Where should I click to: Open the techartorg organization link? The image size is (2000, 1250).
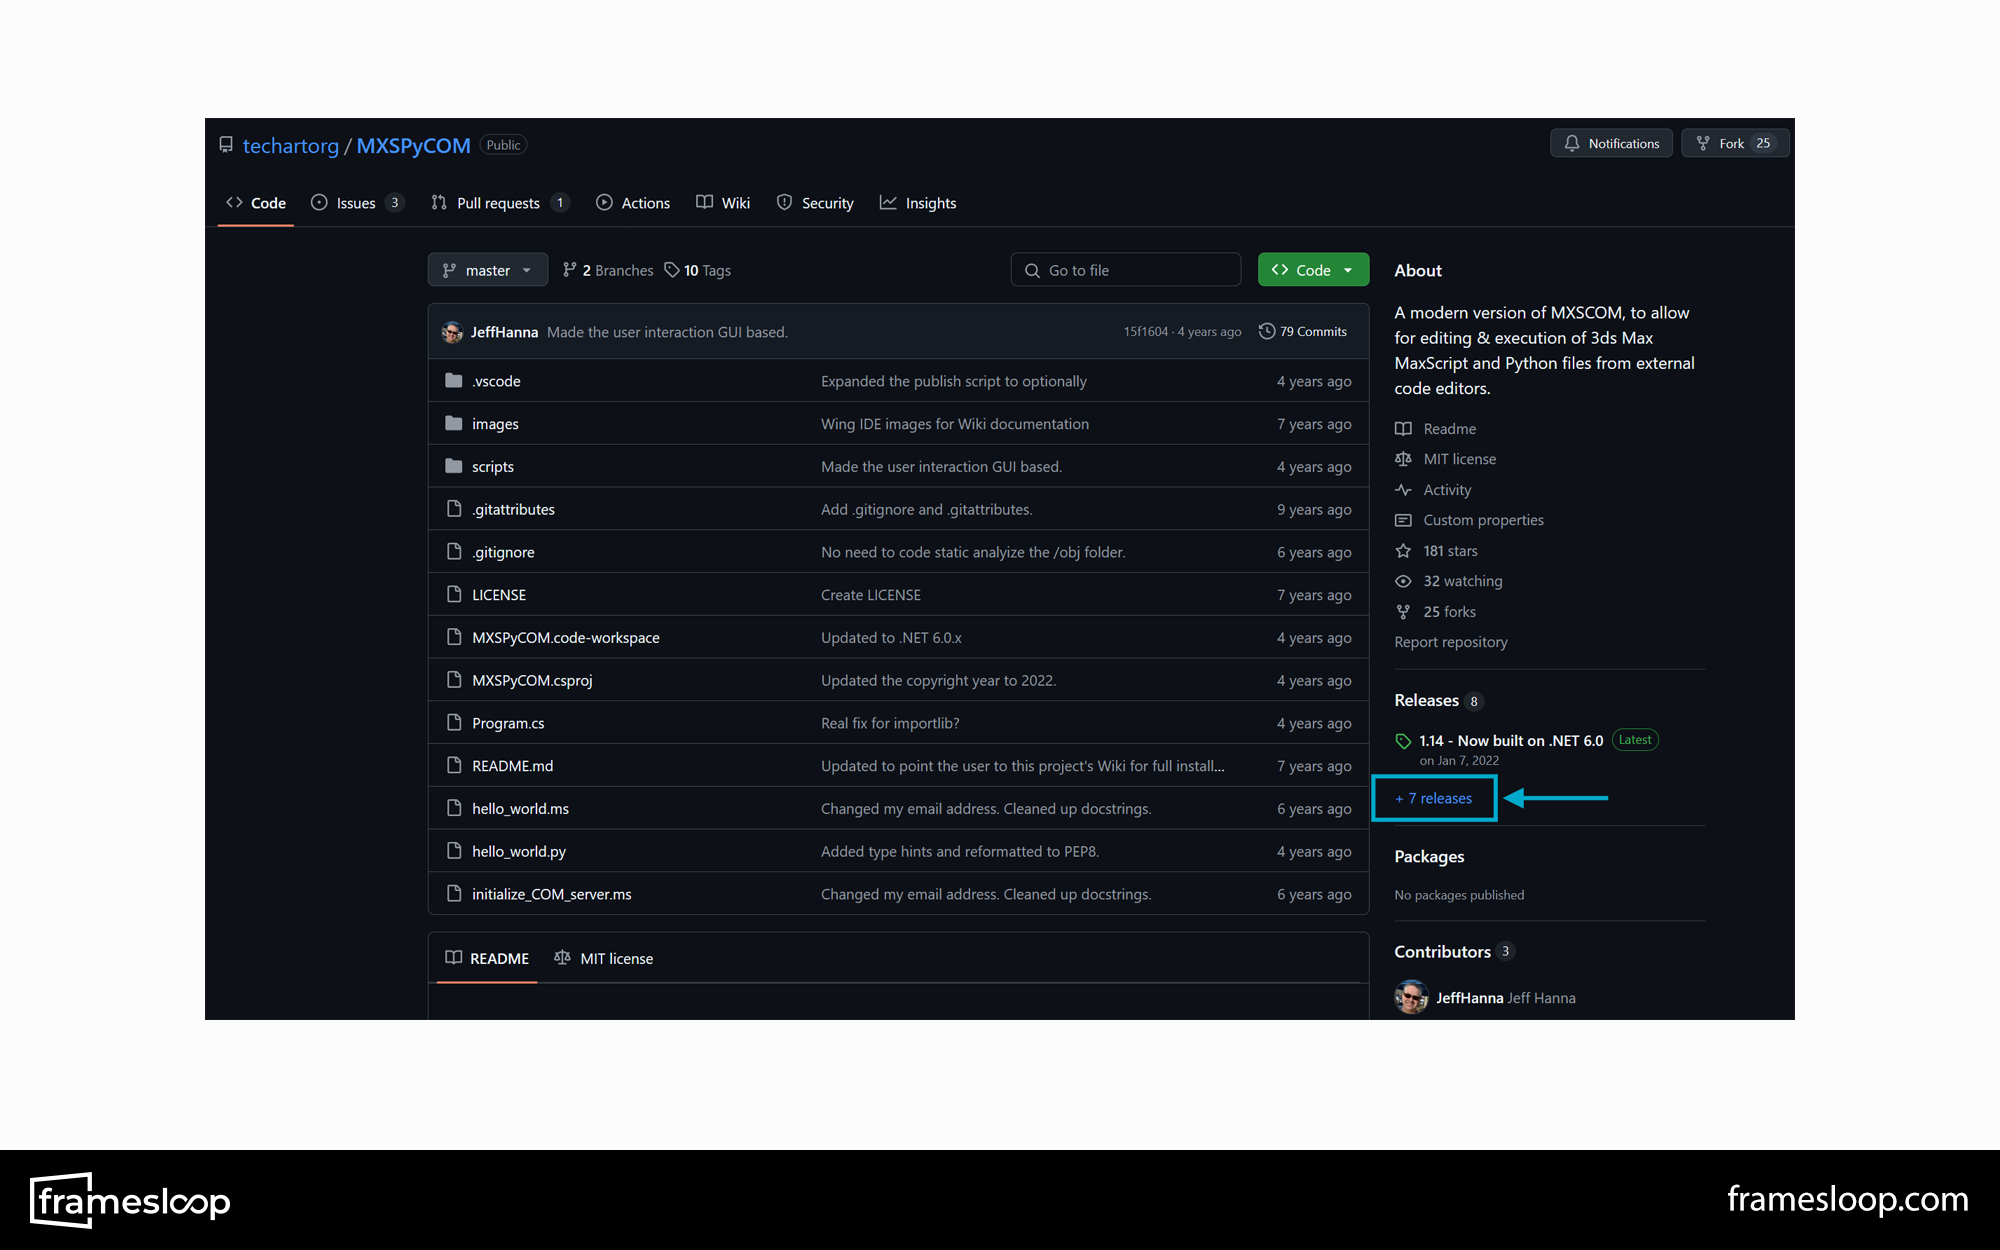[290, 146]
